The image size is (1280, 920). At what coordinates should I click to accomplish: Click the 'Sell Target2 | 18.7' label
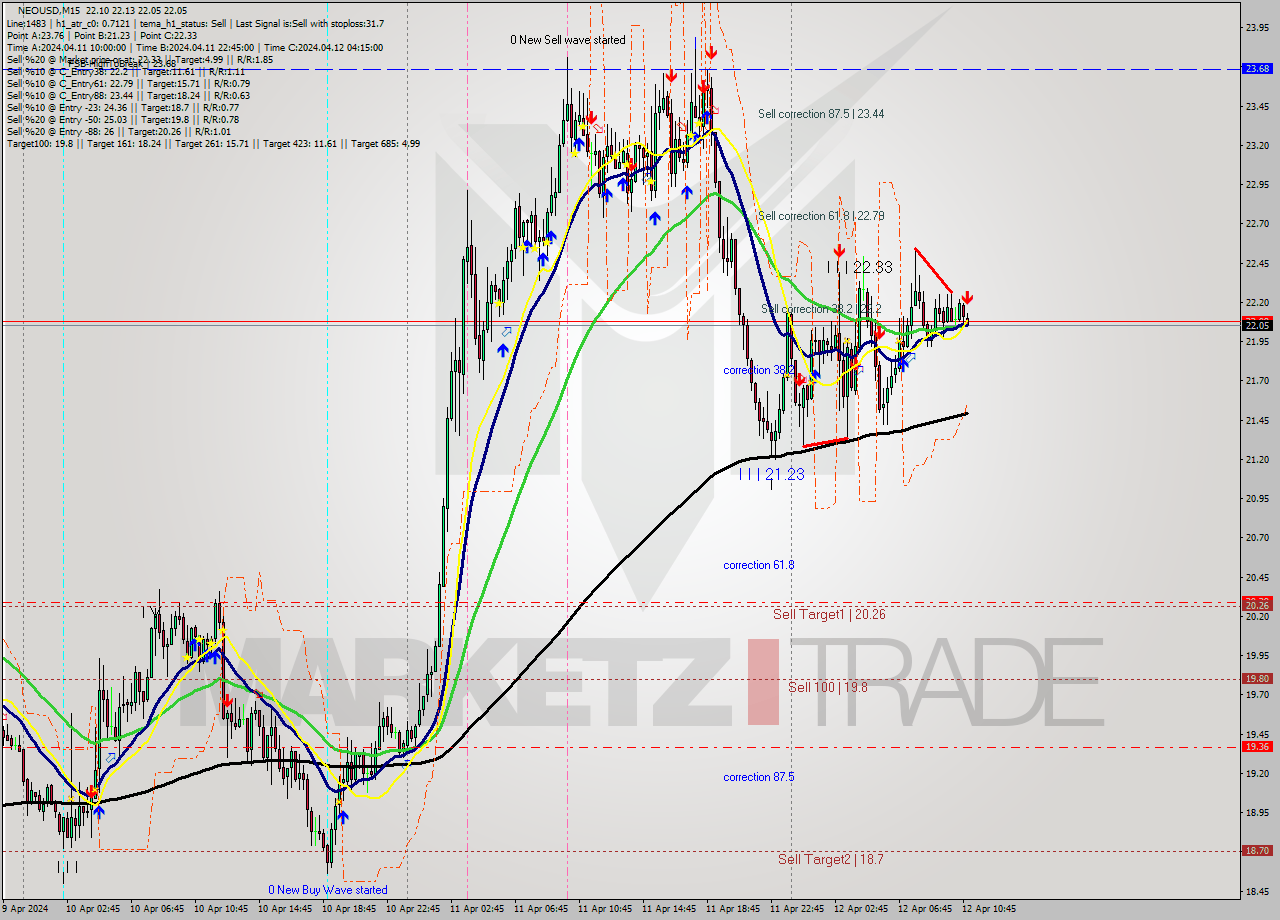click(831, 859)
